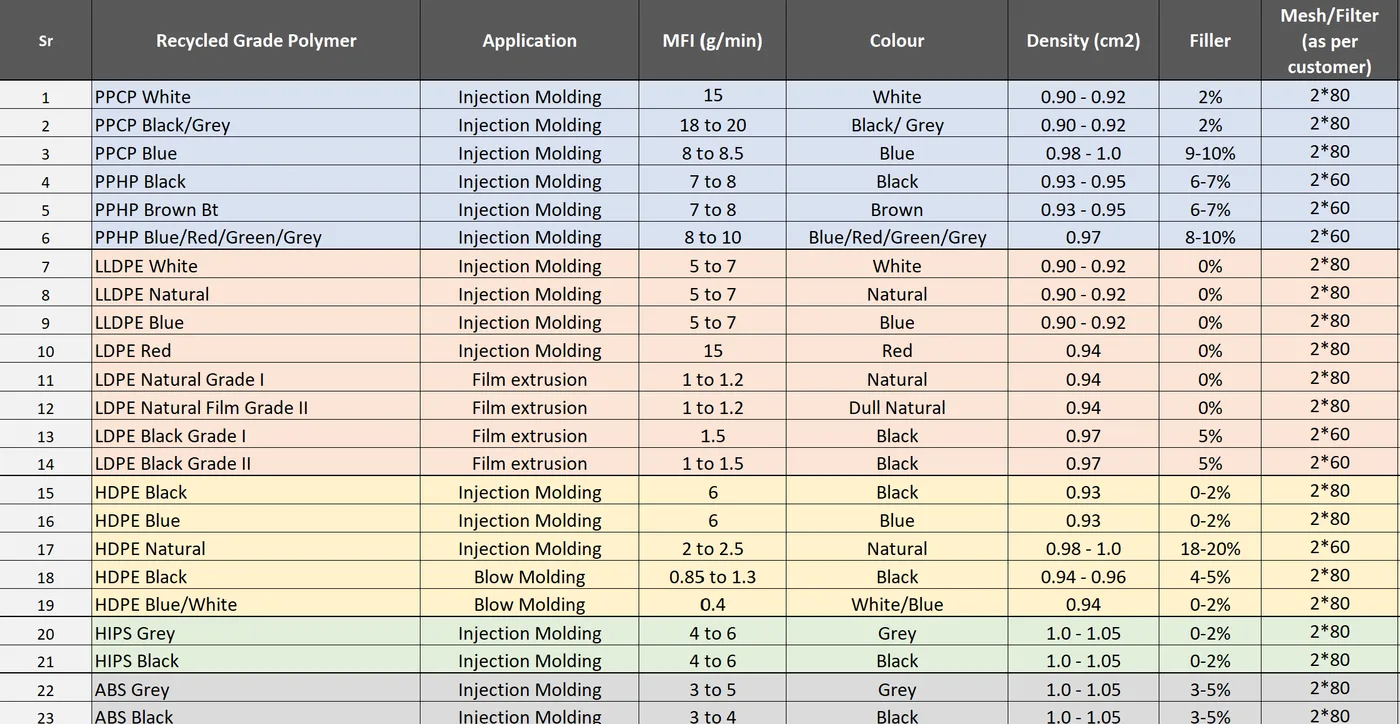
Task: Click the "White/Blue" colour cell
Action: [x=897, y=604]
